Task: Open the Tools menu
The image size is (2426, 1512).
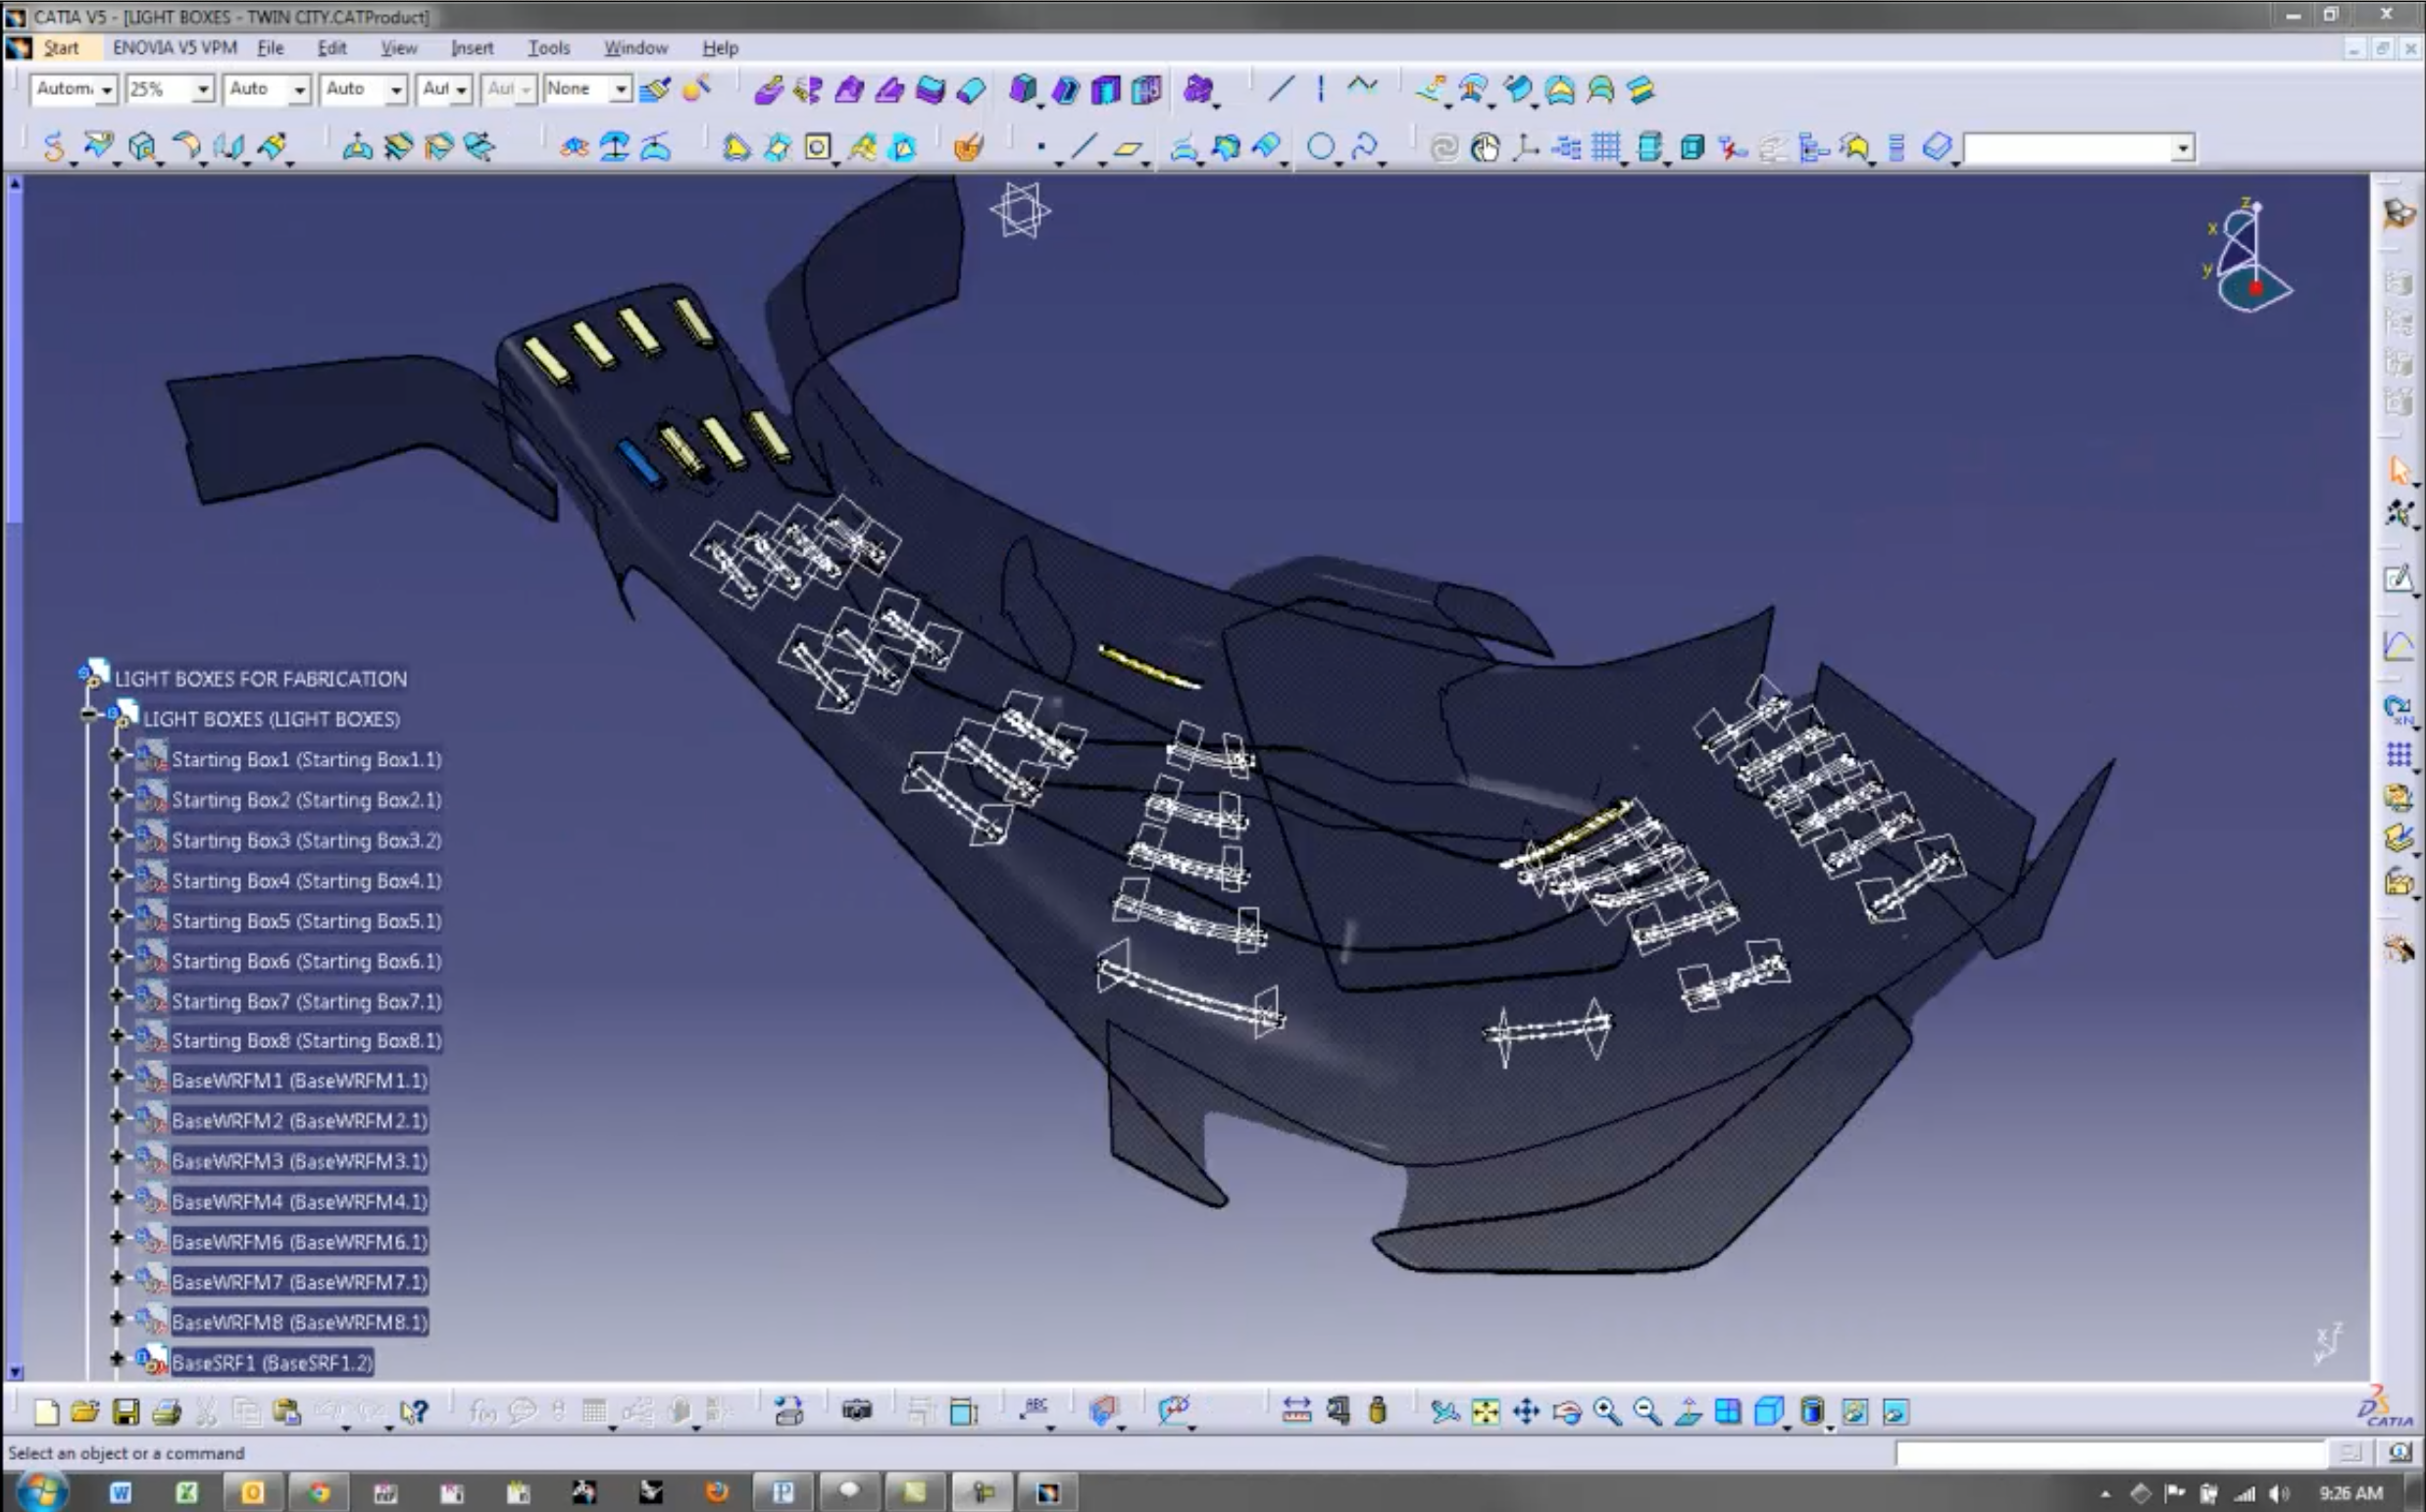Action: (548, 47)
